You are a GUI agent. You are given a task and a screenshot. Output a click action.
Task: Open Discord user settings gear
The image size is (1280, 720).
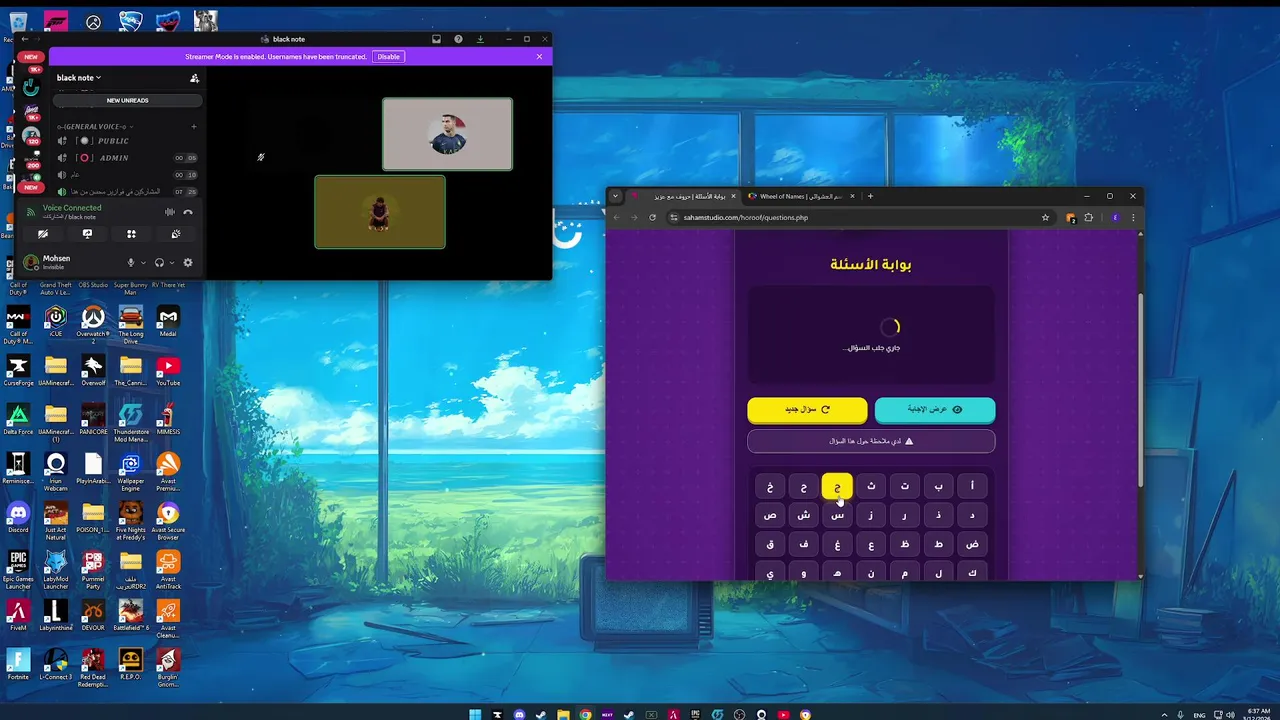click(x=187, y=263)
